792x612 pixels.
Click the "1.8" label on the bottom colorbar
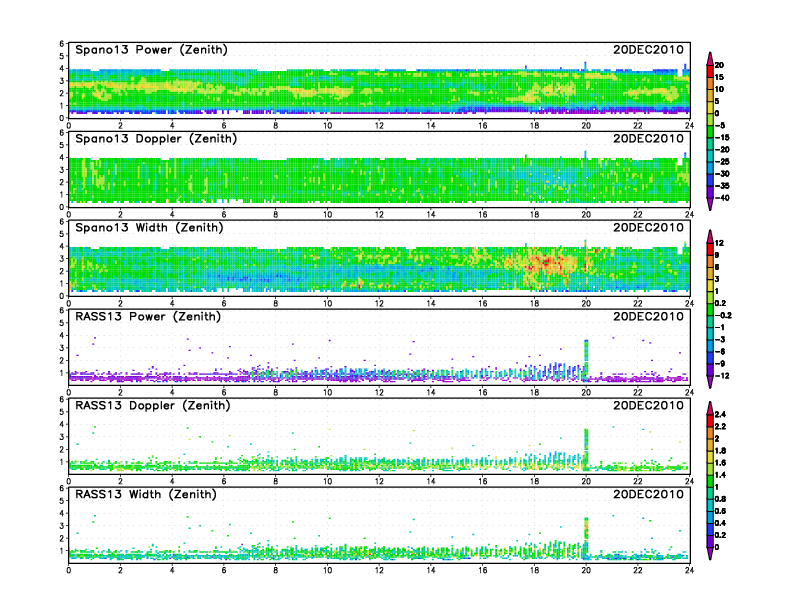720,450
